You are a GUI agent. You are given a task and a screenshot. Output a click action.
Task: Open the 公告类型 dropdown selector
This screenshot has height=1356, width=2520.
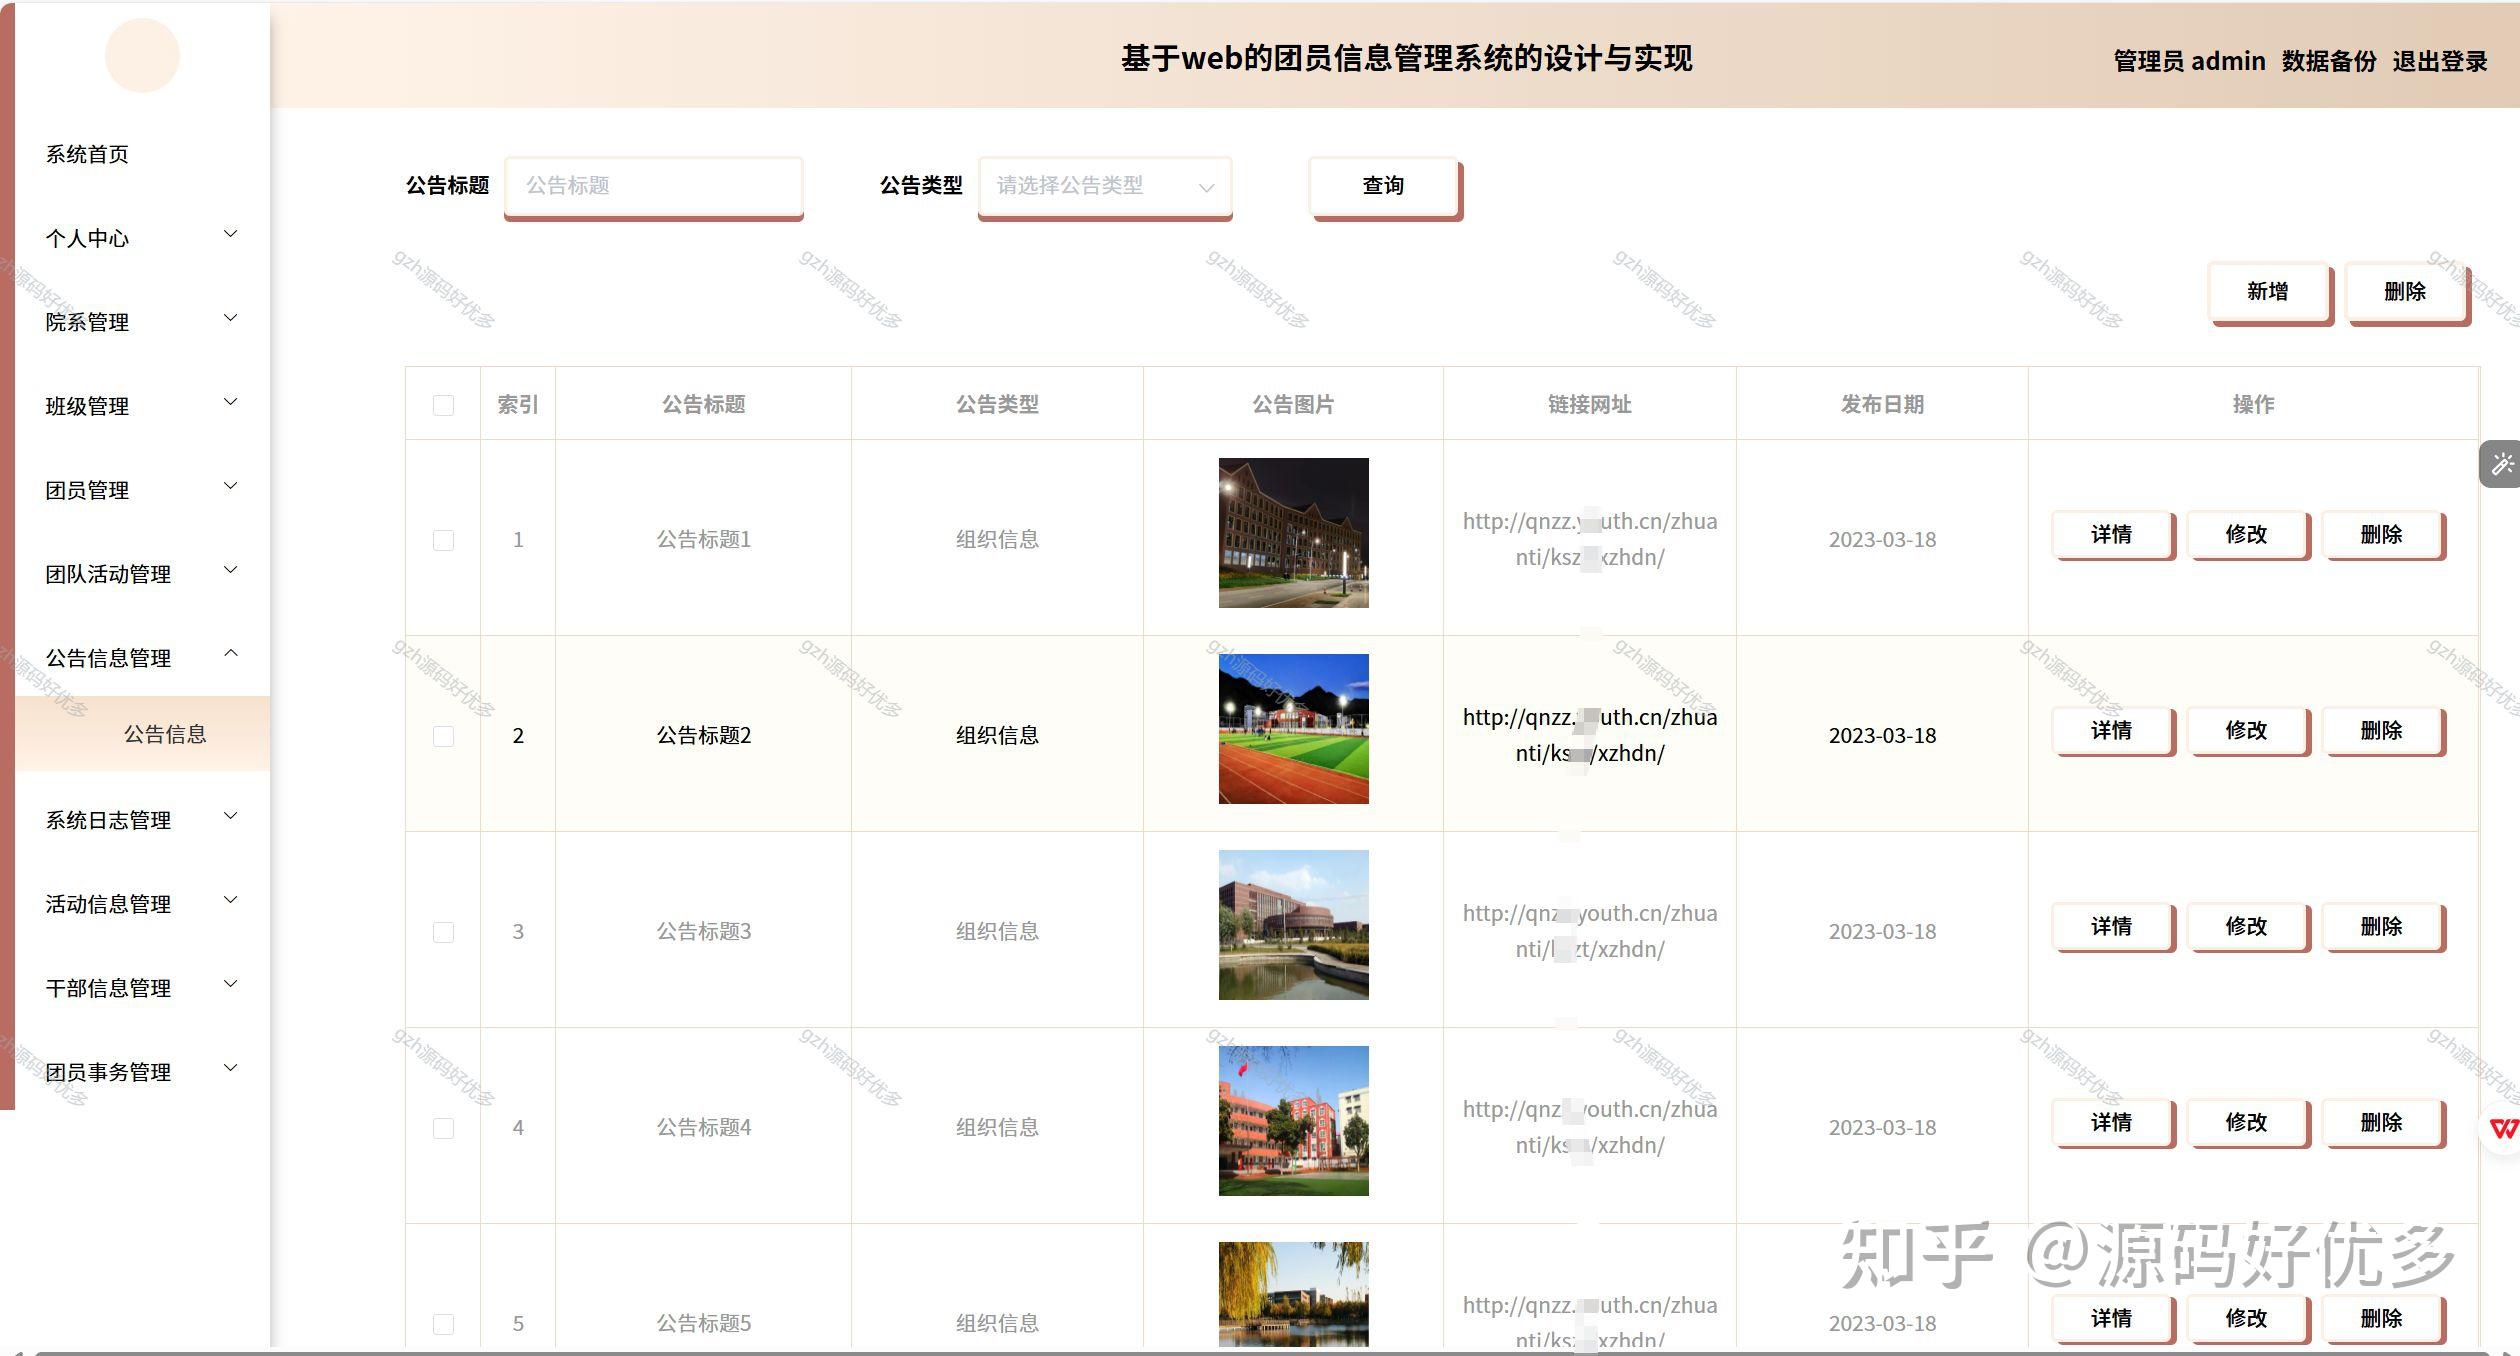(1105, 186)
